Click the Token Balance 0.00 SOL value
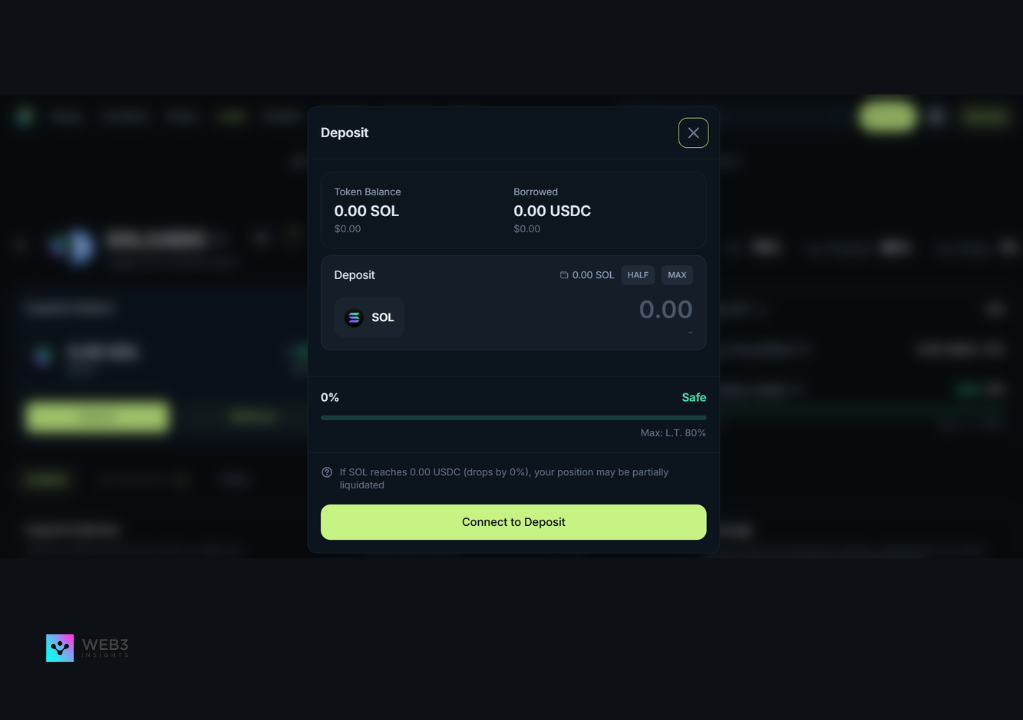The width and height of the screenshot is (1023, 720). [x=366, y=211]
